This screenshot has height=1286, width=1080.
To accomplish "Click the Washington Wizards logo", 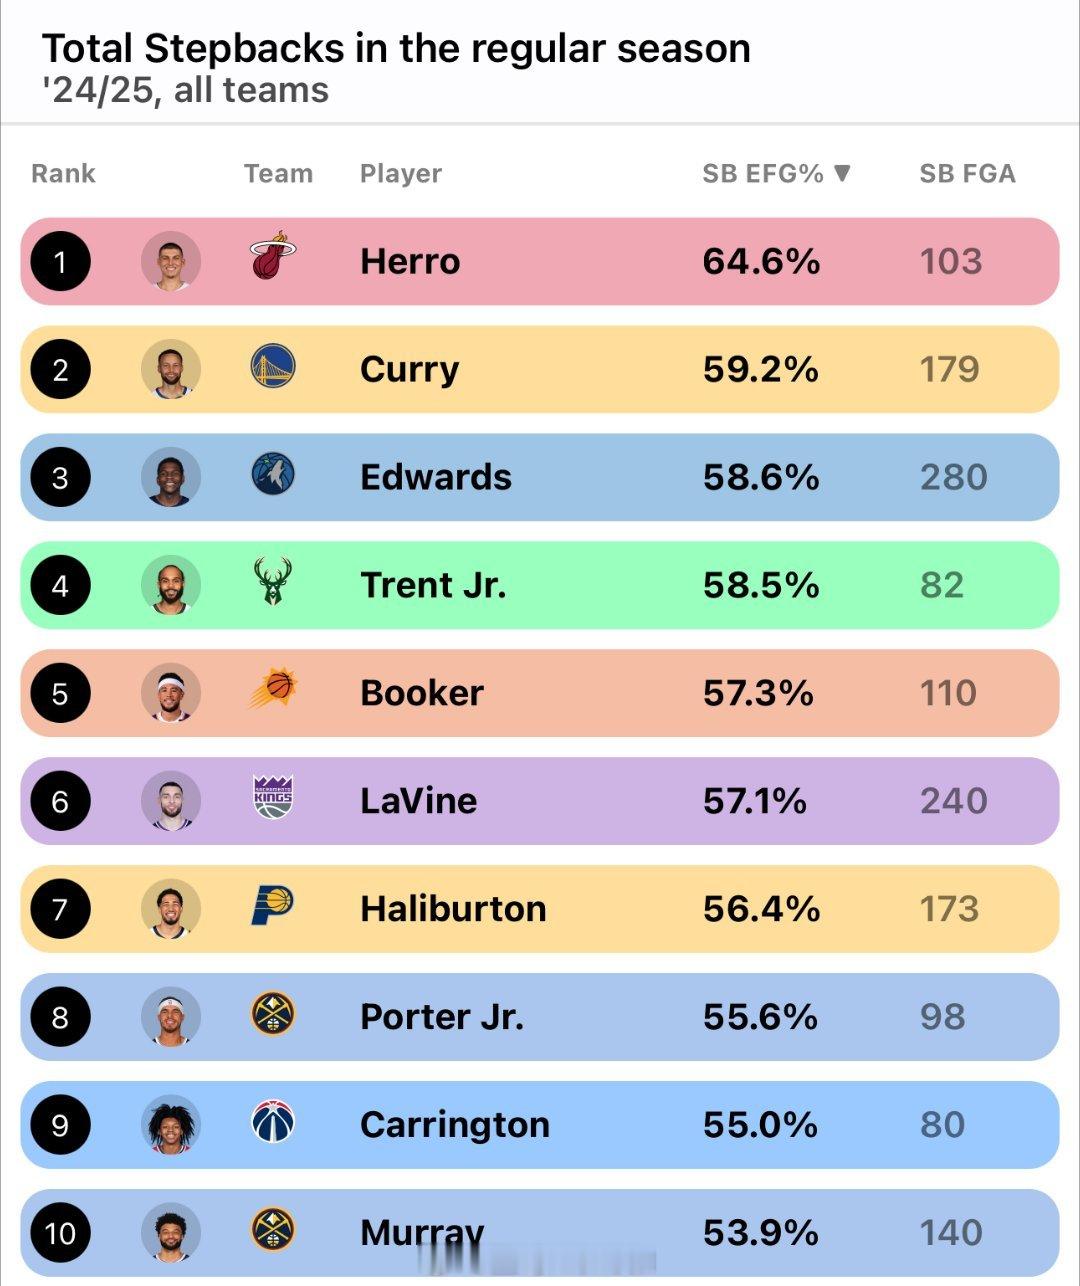I will click(272, 1123).
